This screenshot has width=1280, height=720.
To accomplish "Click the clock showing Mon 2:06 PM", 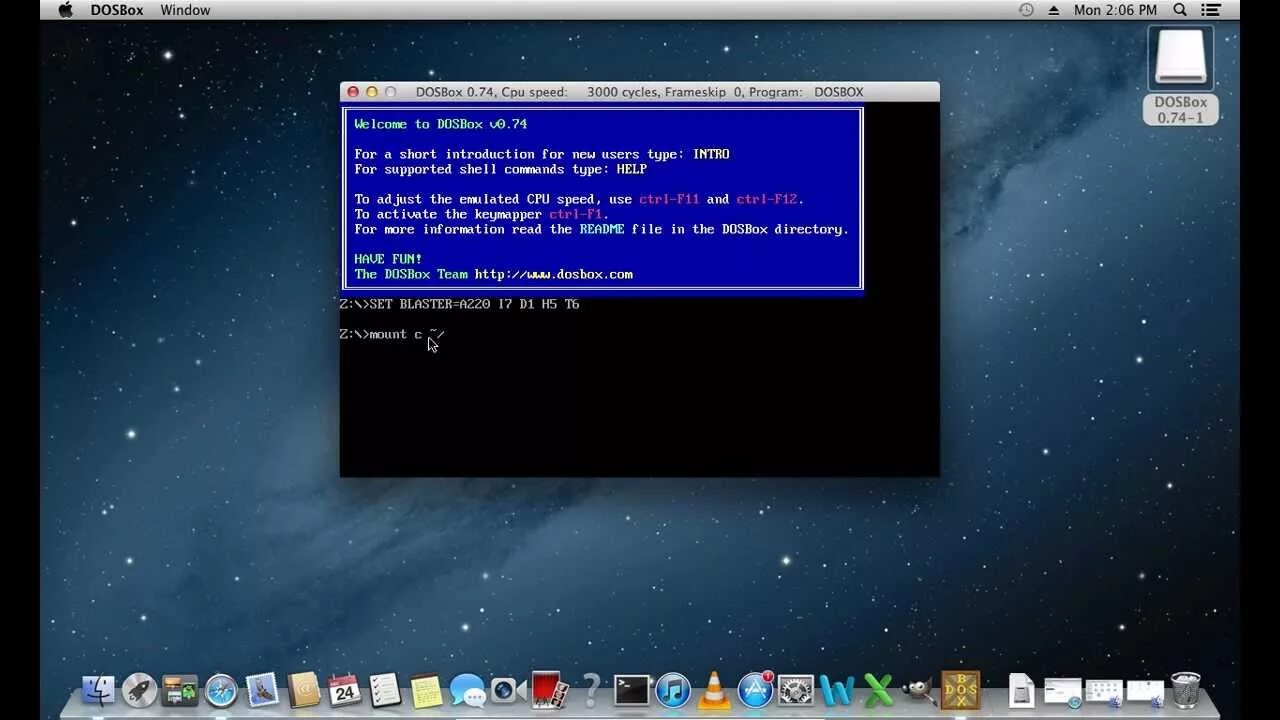I will tap(1115, 10).
